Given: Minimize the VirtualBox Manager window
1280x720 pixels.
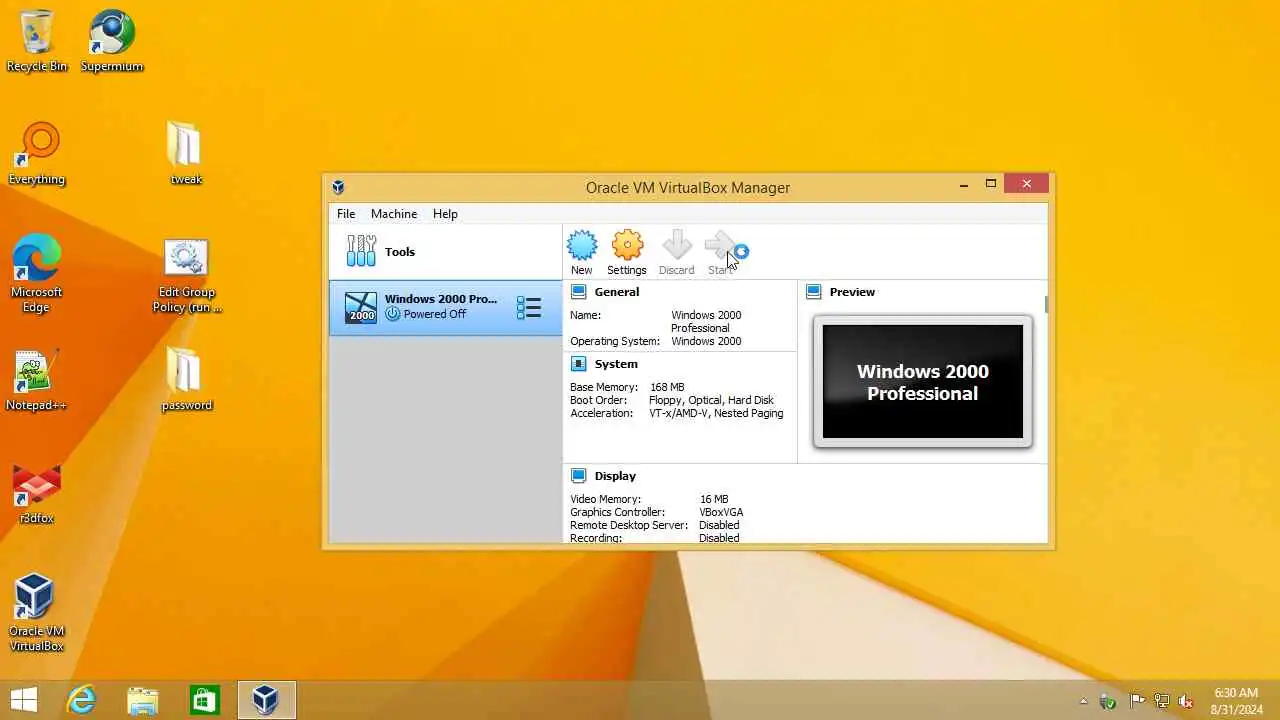Looking at the screenshot, I should (964, 184).
